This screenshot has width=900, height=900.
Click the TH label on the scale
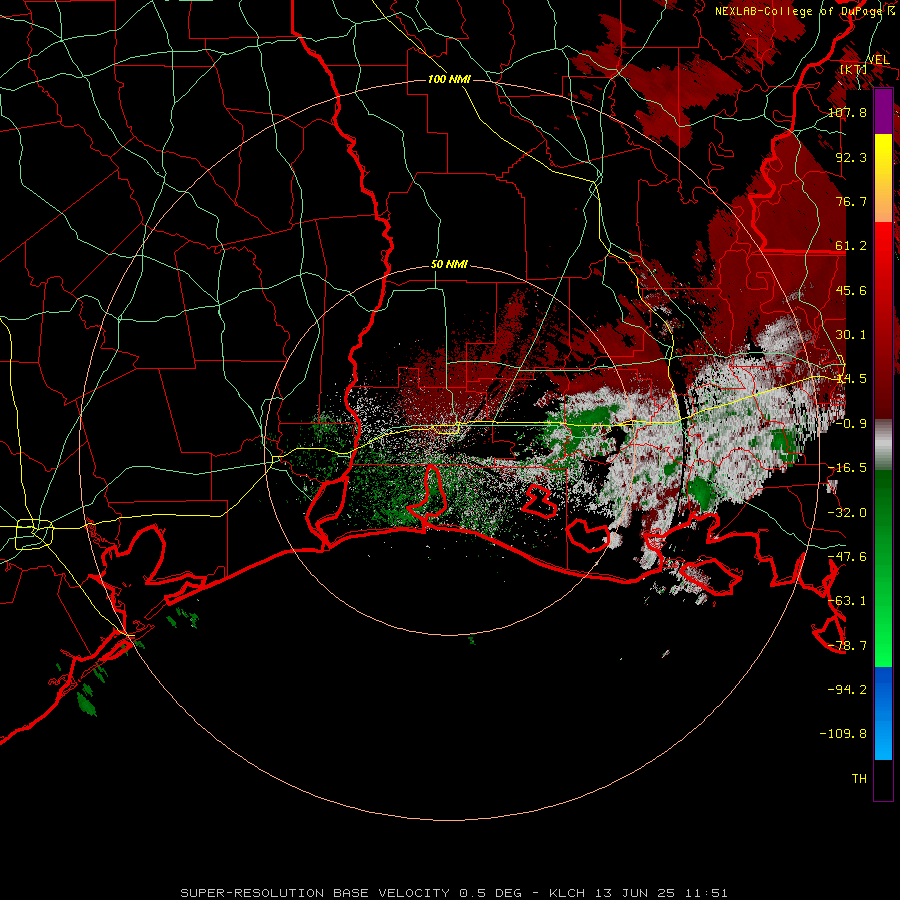(859, 778)
